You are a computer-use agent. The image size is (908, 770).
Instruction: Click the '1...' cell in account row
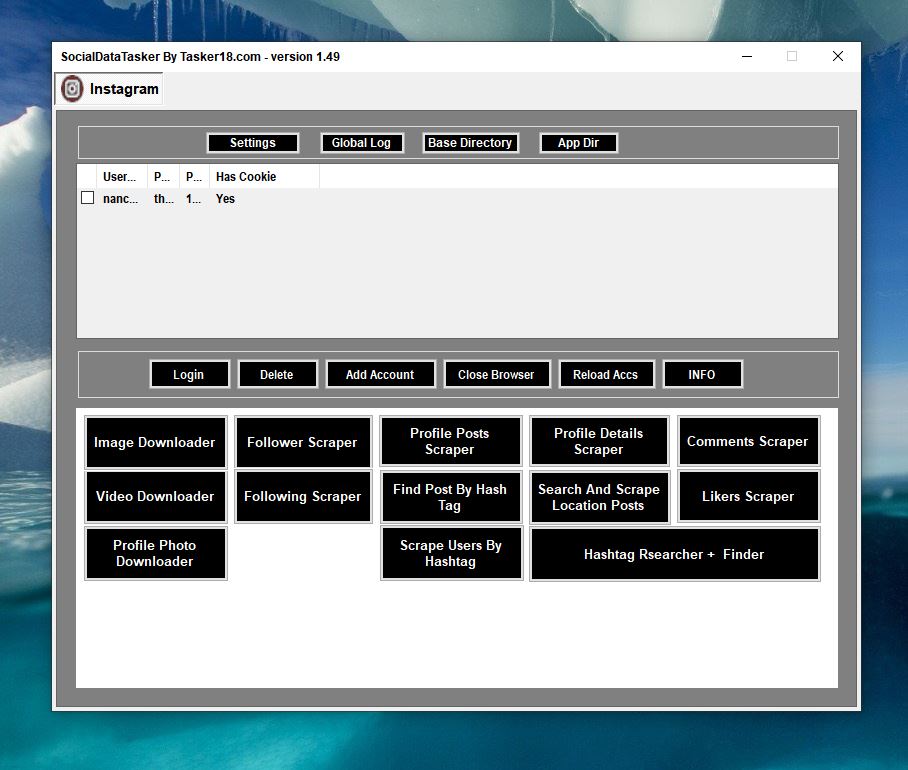[x=193, y=199]
